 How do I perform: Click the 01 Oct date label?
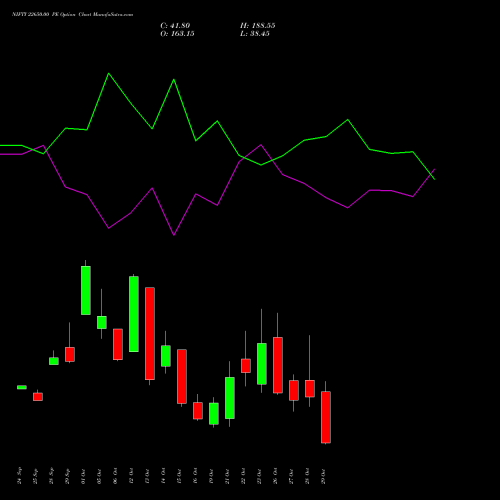click(84, 476)
